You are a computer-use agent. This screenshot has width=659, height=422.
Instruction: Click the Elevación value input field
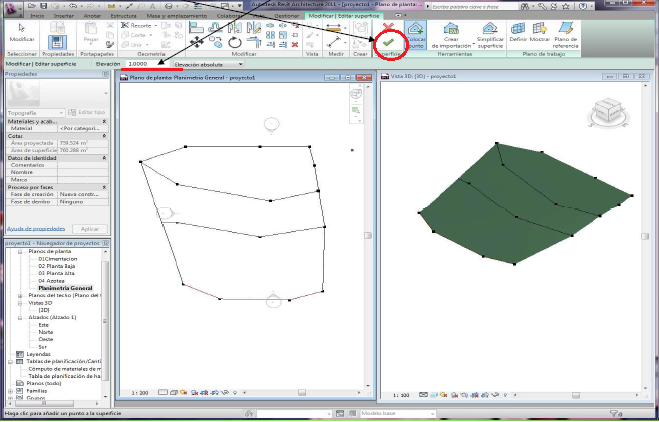click(x=147, y=64)
